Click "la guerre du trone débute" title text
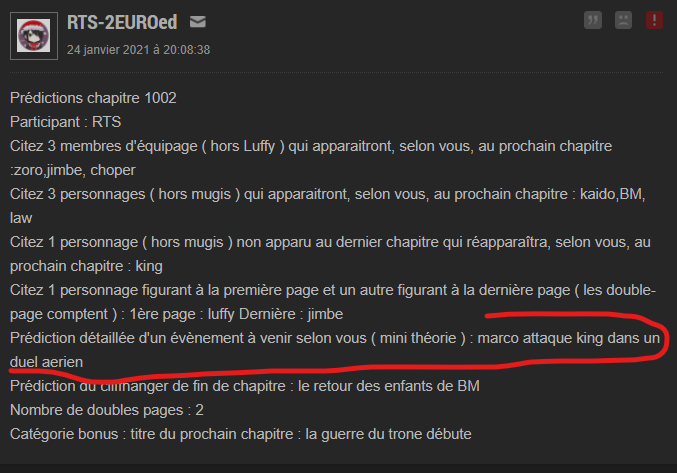This screenshot has height=473, width=677. [388, 434]
